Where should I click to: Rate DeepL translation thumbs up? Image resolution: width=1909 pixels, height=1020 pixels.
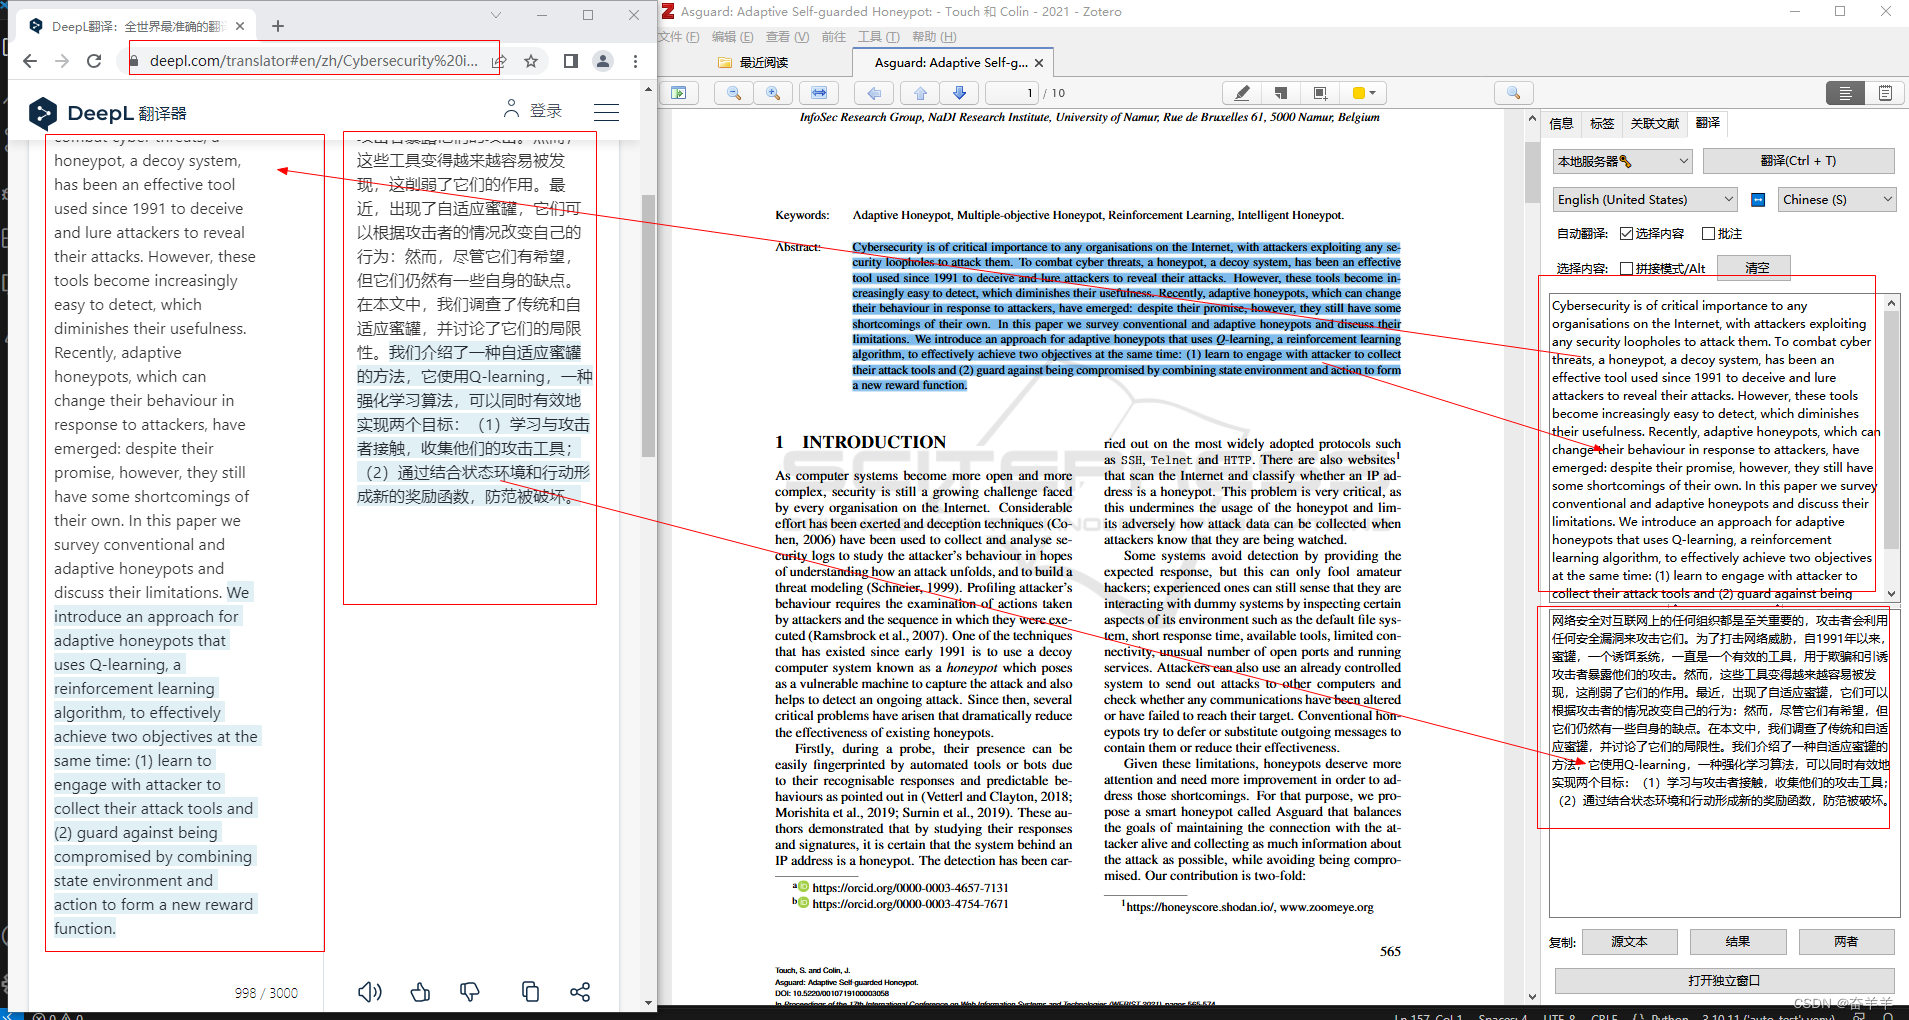pos(420,991)
